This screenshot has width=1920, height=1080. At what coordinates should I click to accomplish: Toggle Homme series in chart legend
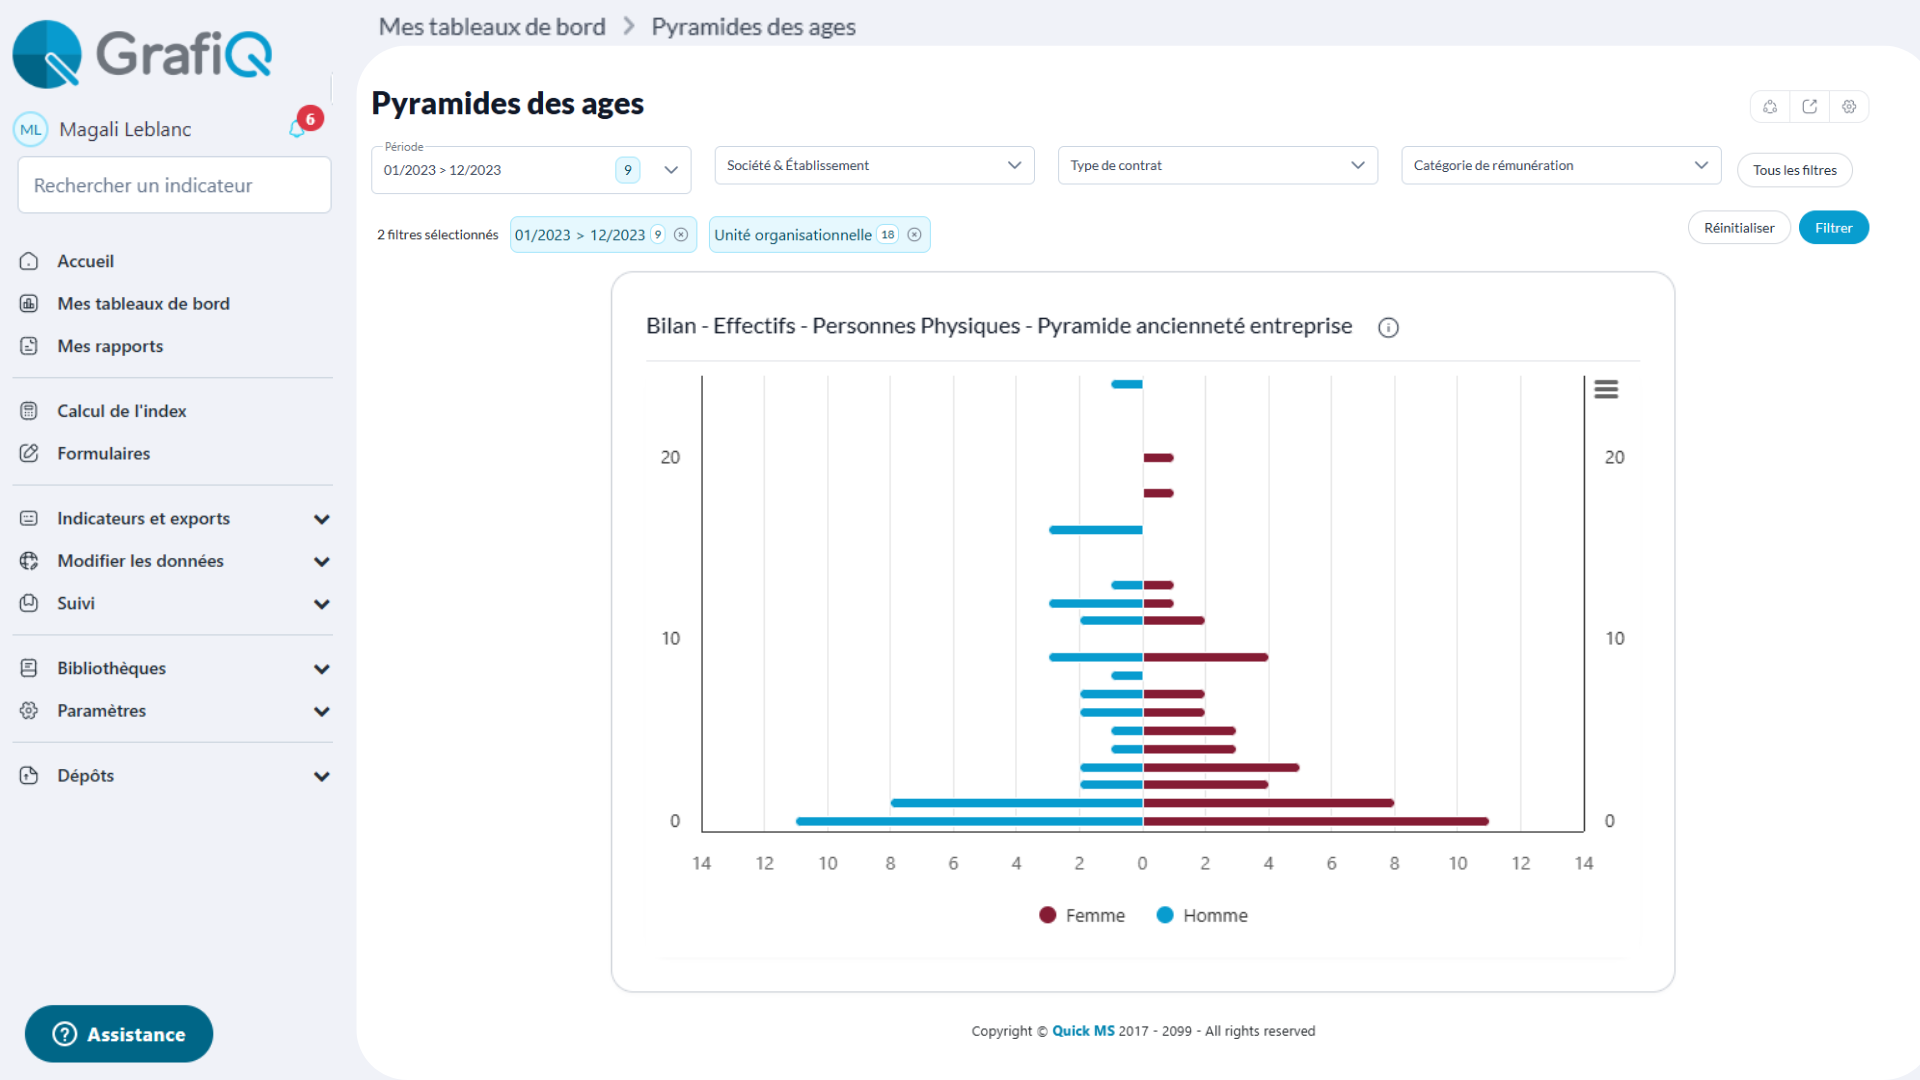click(x=1201, y=915)
